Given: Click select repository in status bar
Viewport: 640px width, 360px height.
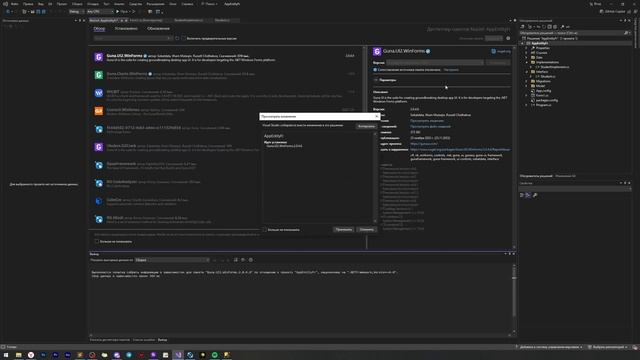Looking at the screenshot, I should 607,347.
